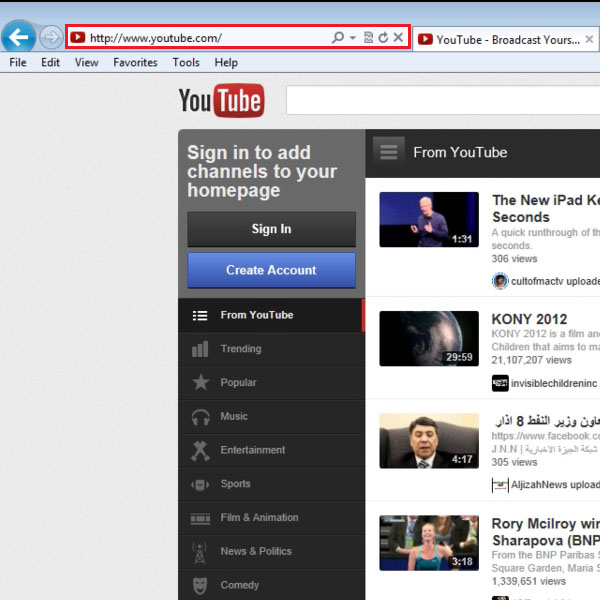Click the AljizahNews uploader link
The height and width of the screenshot is (600, 600).
(x=539, y=484)
